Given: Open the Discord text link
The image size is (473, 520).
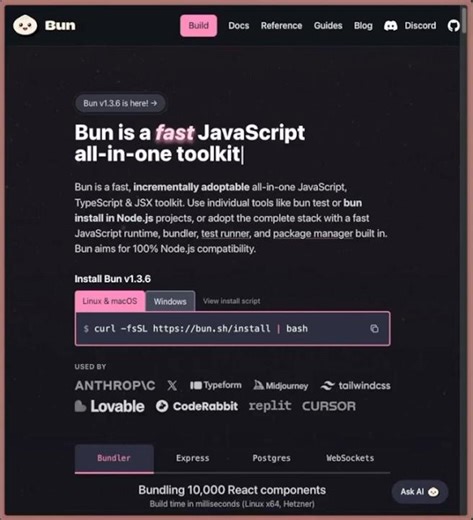Looking at the screenshot, I should tap(420, 26).
